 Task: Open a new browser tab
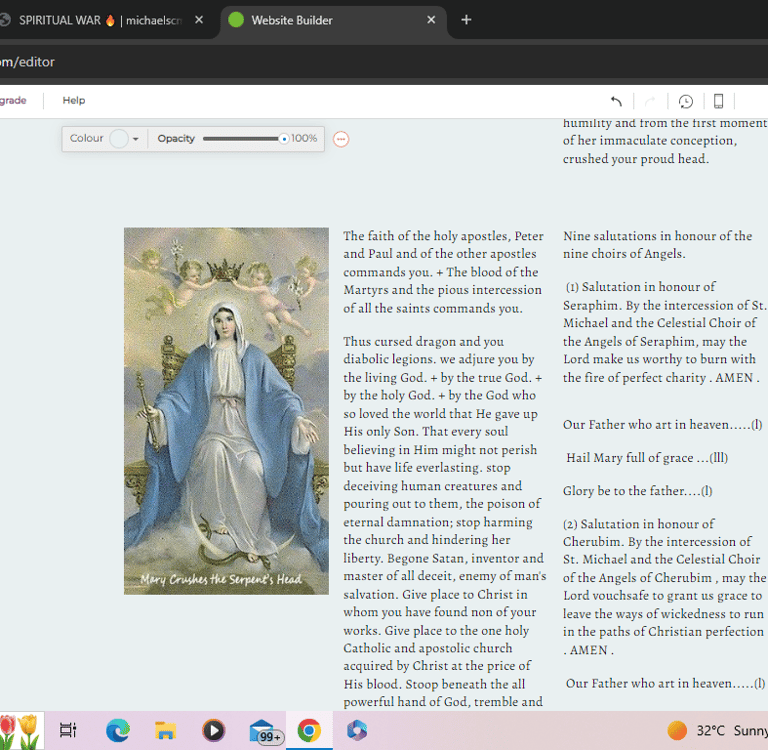[466, 20]
